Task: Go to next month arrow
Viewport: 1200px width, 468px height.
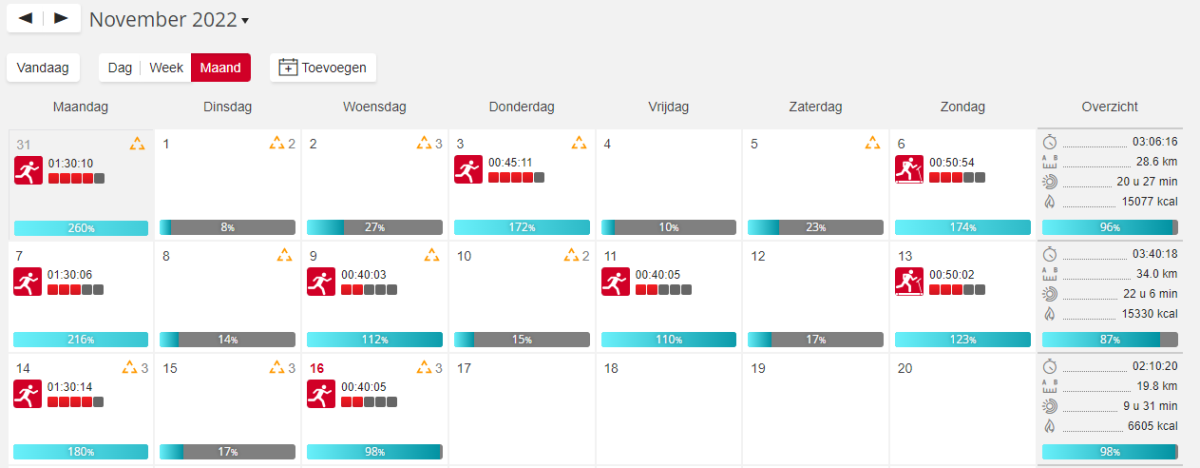Action: [61, 18]
